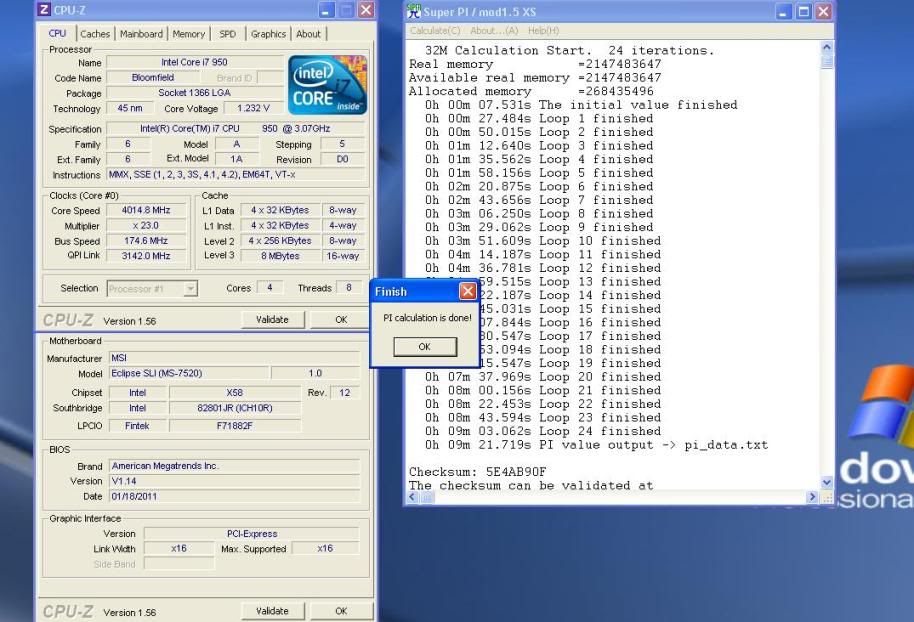914x622 pixels.
Task: Maximize the Super PI window
Action: click(x=804, y=11)
